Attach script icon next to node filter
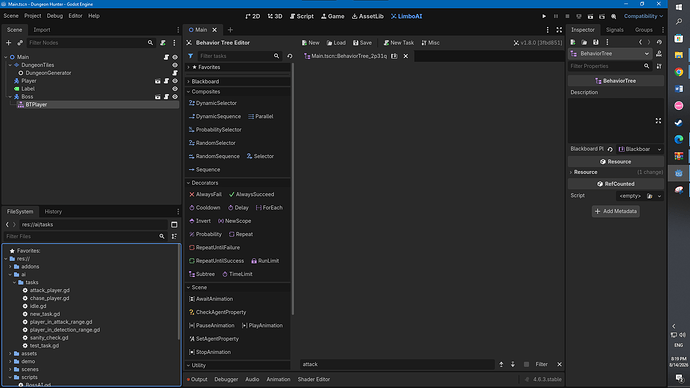The image size is (690, 388). [163, 43]
